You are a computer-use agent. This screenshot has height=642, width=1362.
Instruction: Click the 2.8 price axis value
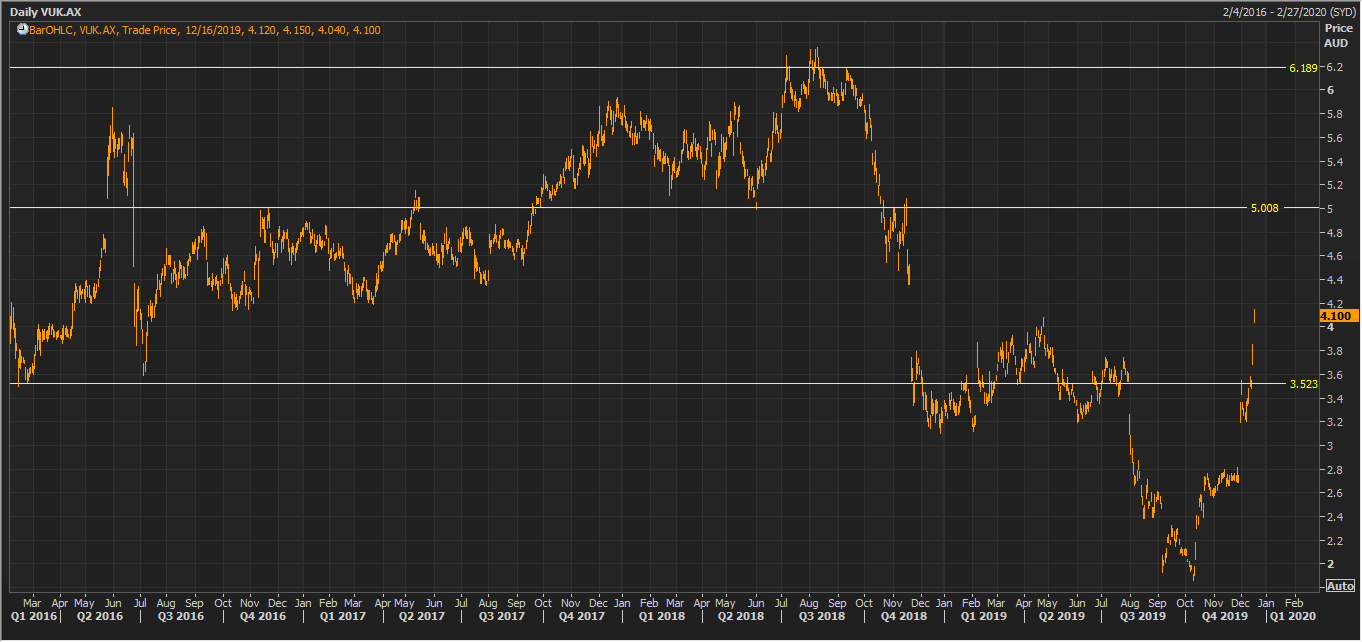point(1334,470)
